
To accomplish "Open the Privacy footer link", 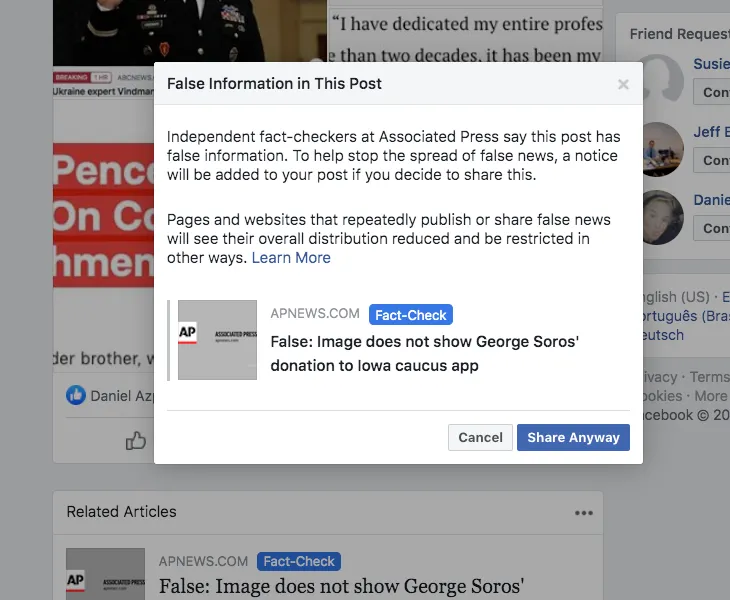I will point(660,377).
